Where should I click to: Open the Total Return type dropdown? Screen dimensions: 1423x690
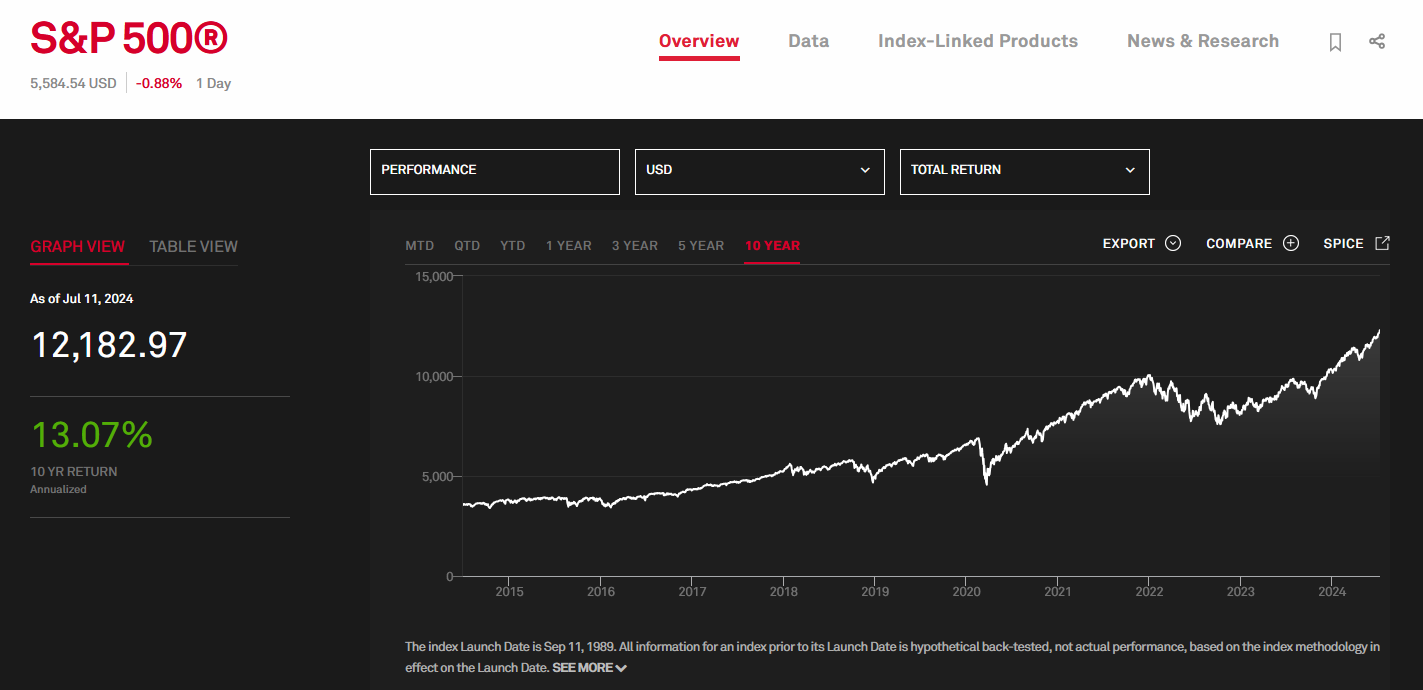tap(1025, 171)
